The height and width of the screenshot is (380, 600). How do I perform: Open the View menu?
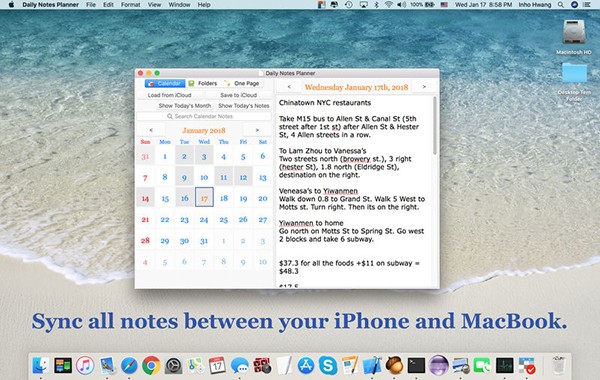tap(154, 5)
